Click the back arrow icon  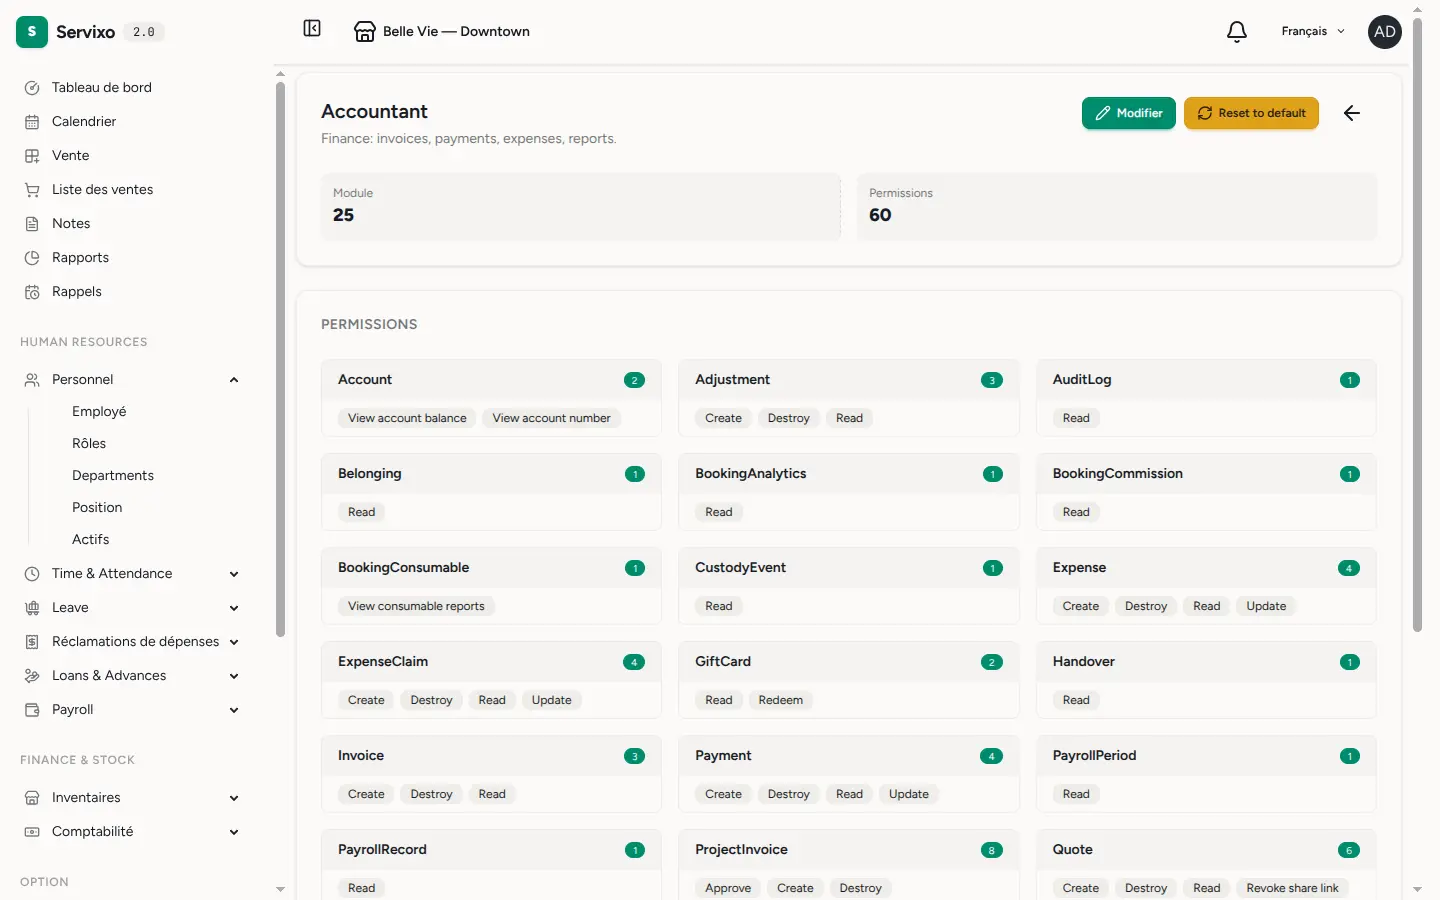(x=1352, y=113)
